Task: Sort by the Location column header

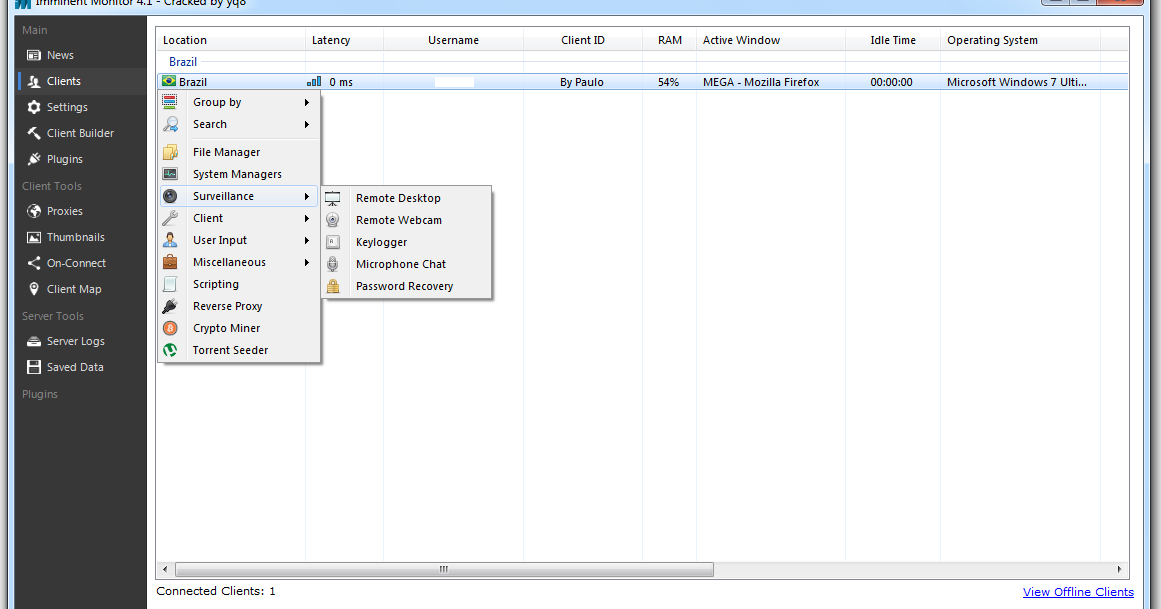Action: (x=231, y=40)
